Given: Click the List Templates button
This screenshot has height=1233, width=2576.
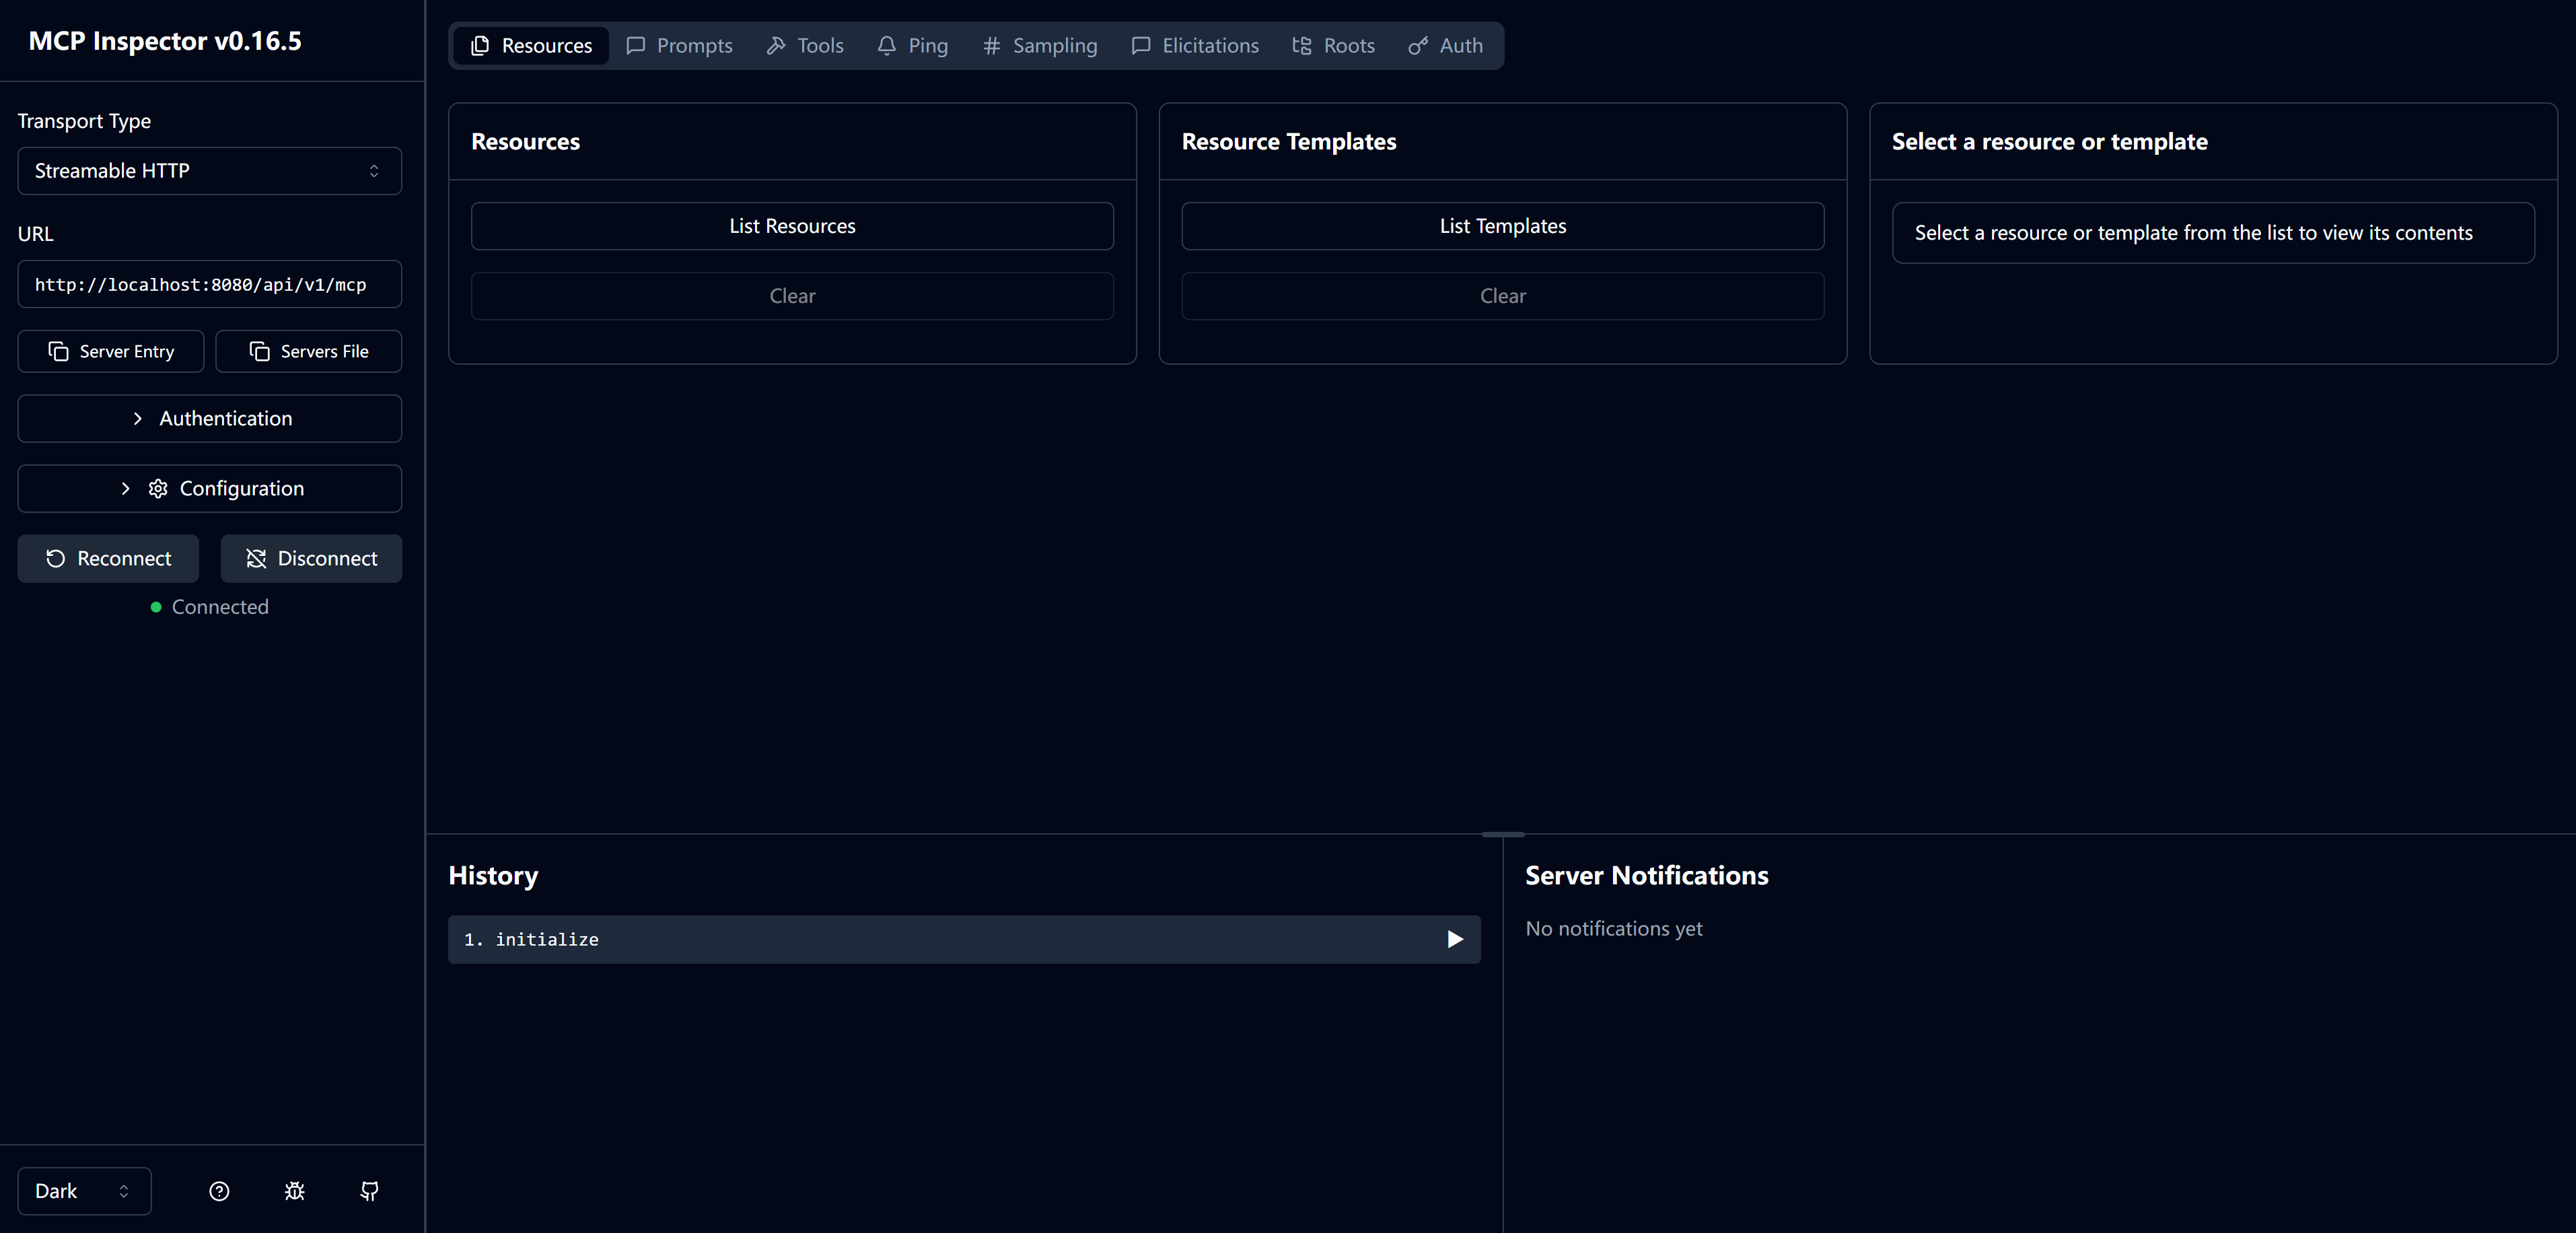Looking at the screenshot, I should (x=1502, y=226).
